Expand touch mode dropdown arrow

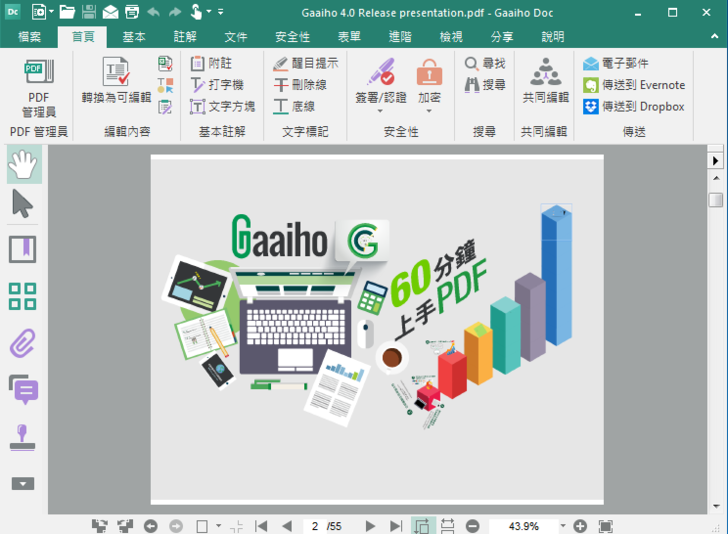click(x=209, y=12)
